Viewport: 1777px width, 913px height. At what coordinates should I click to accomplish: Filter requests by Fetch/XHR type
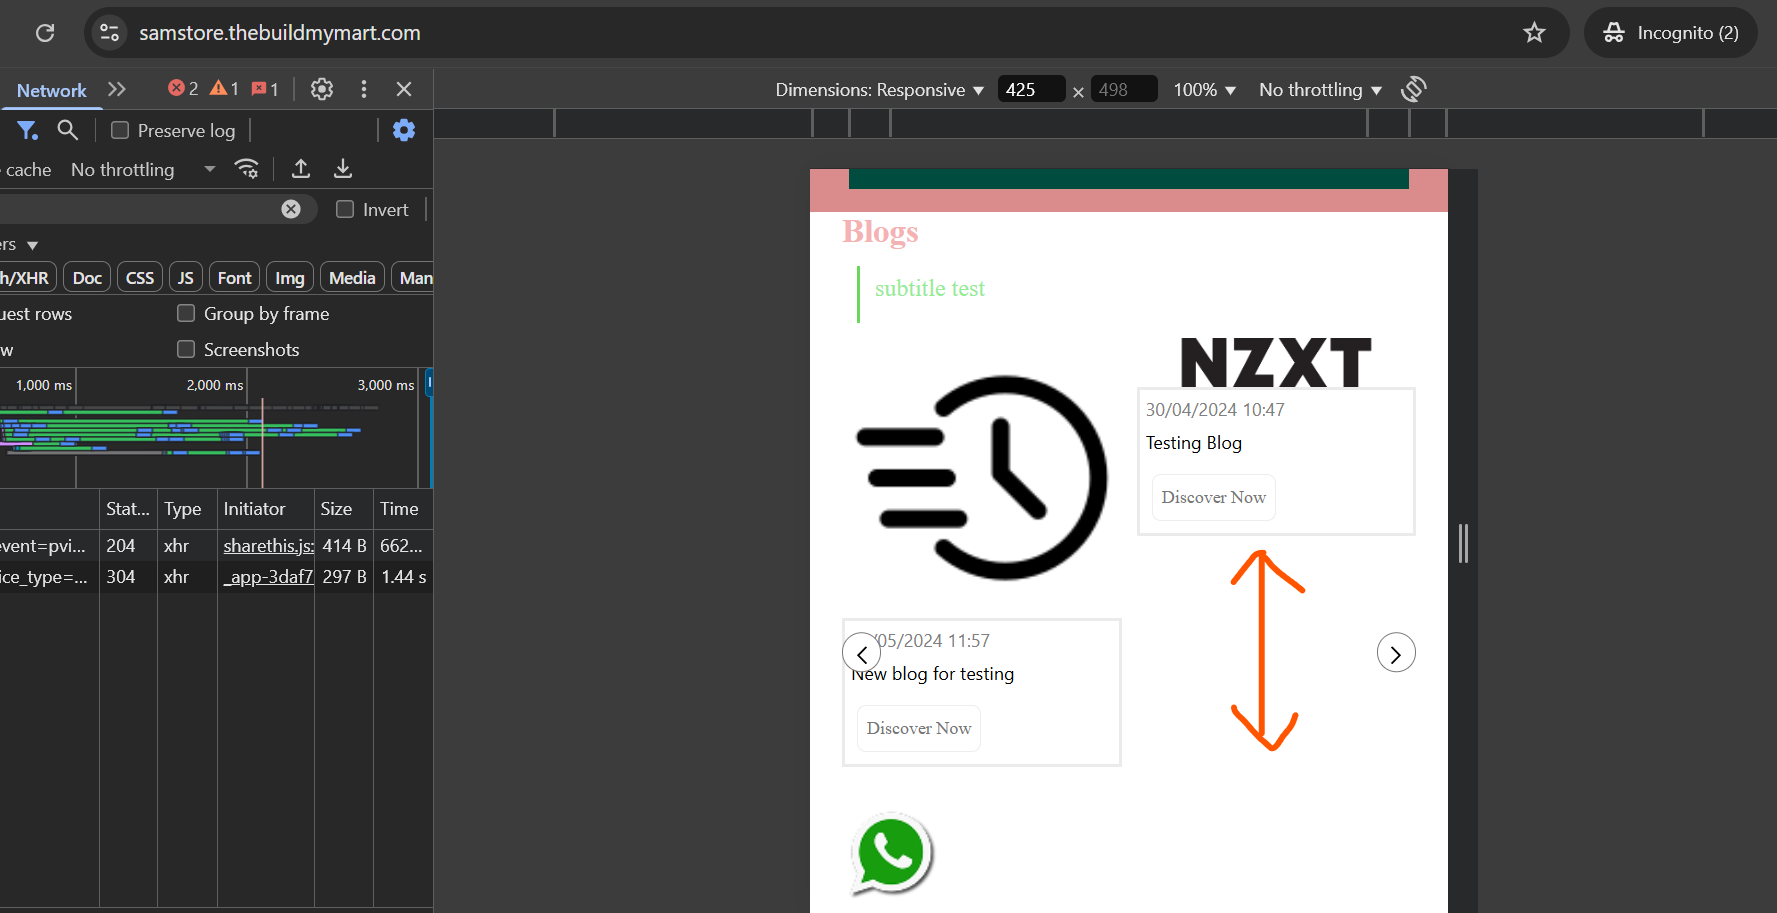pos(27,278)
